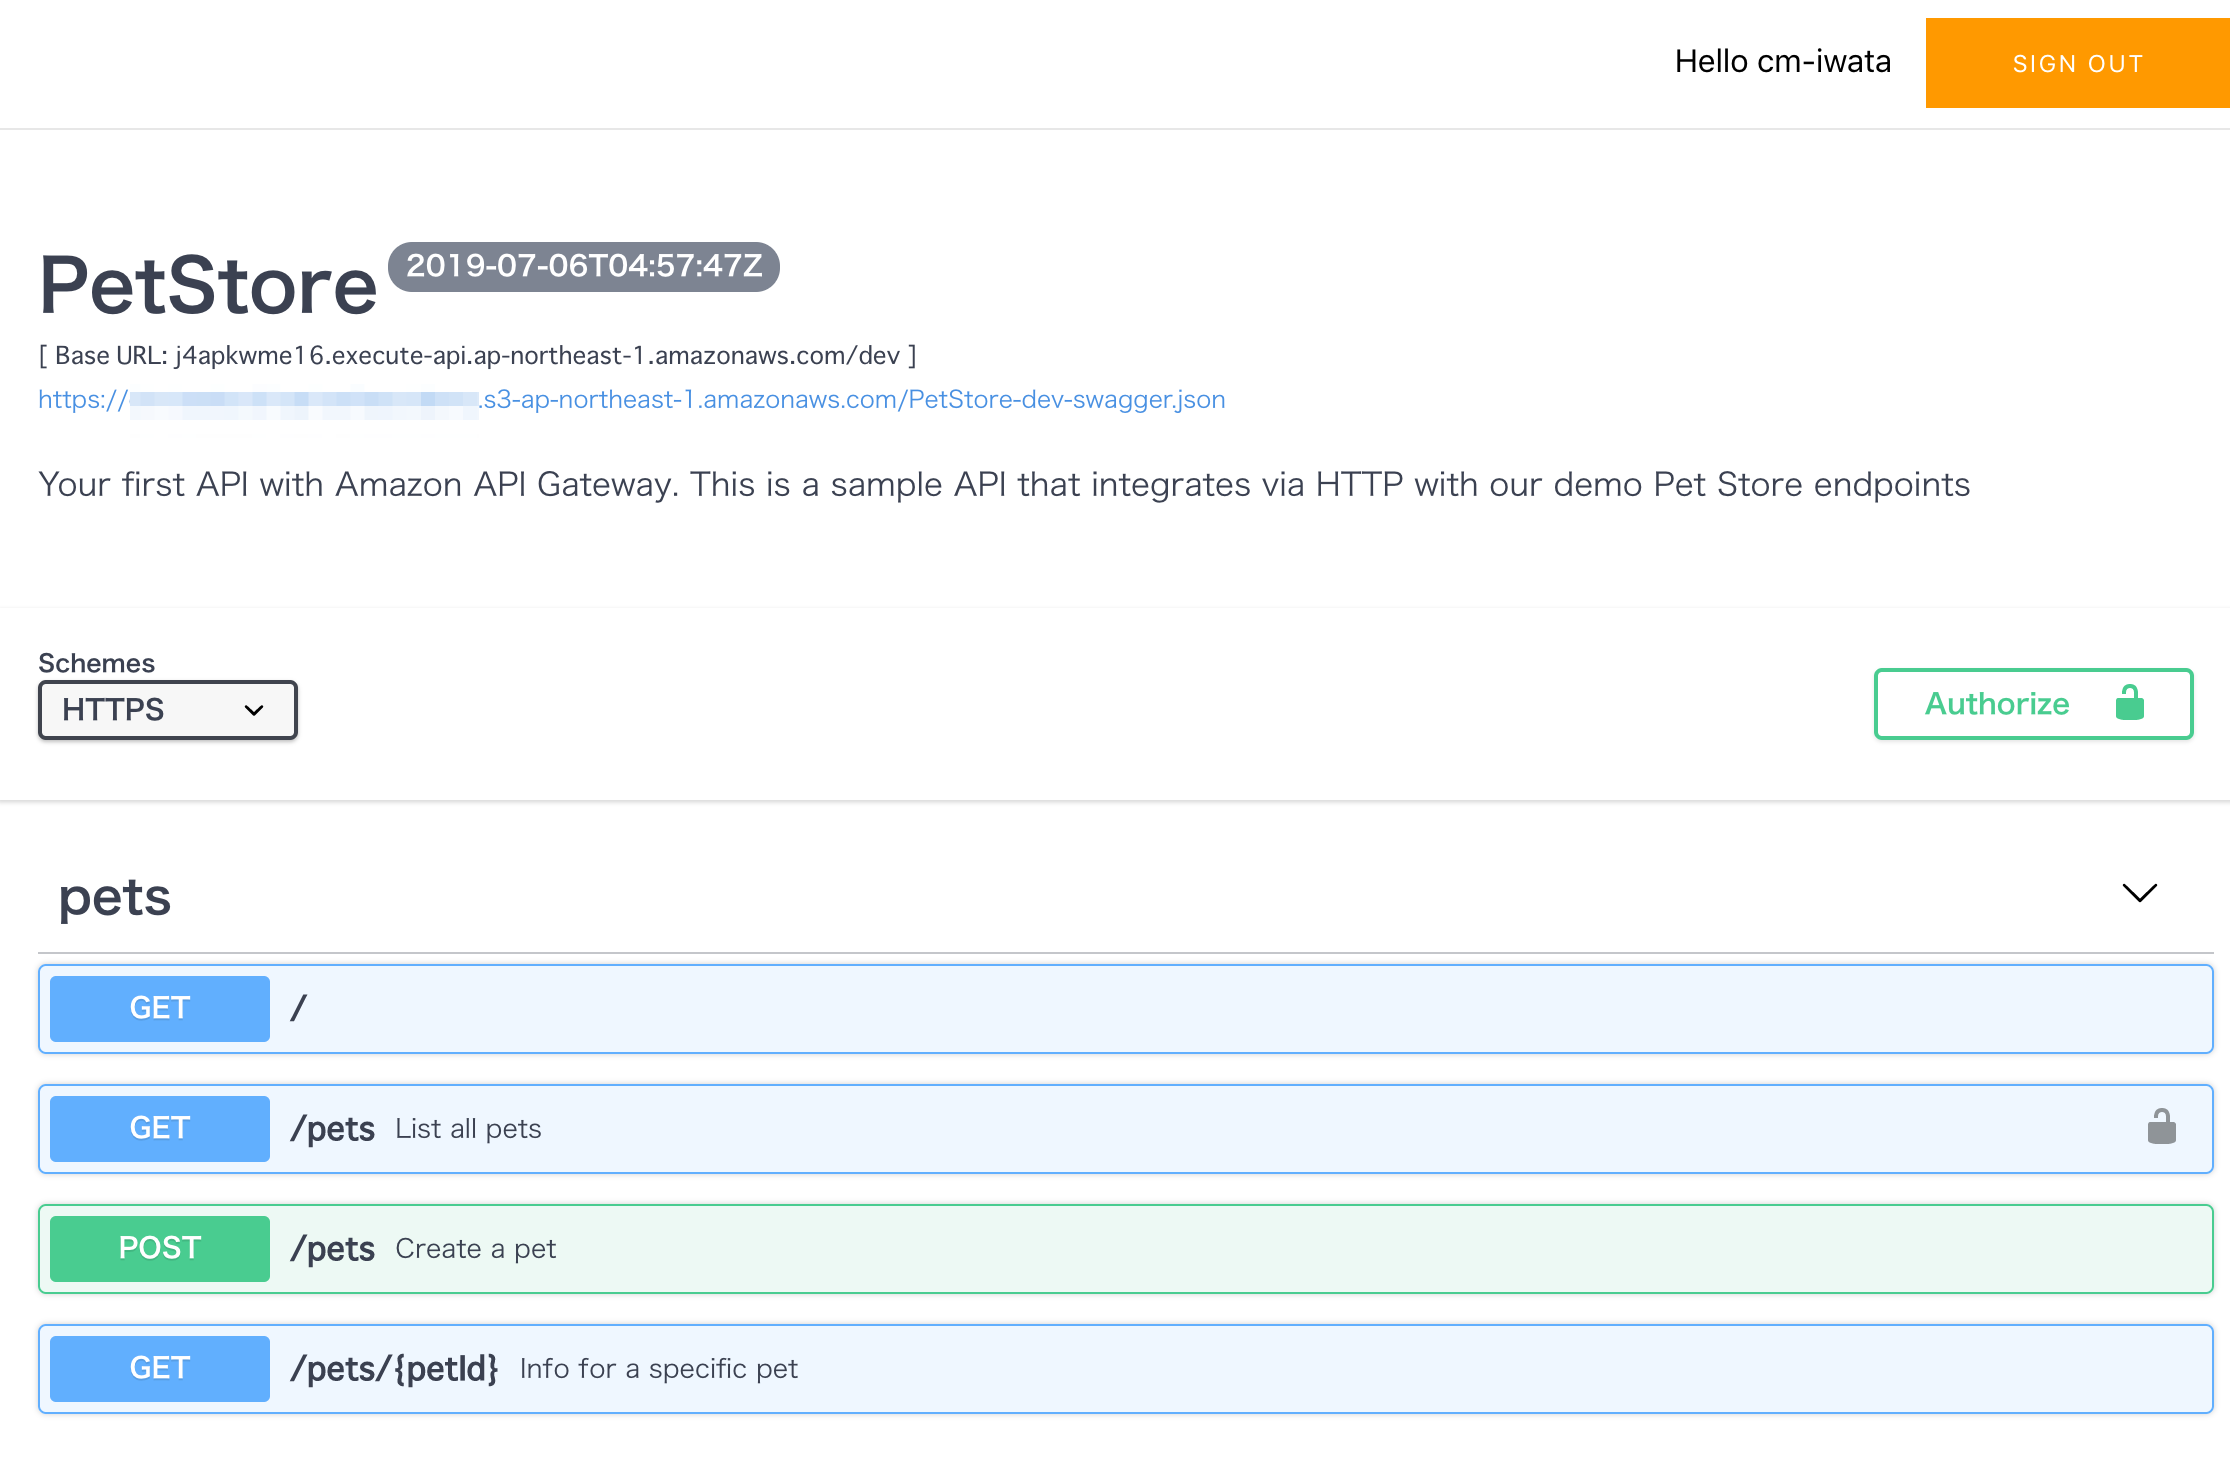Click the GET badge for /pets/{petId}
This screenshot has height=1470, width=2230.
tap(158, 1368)
